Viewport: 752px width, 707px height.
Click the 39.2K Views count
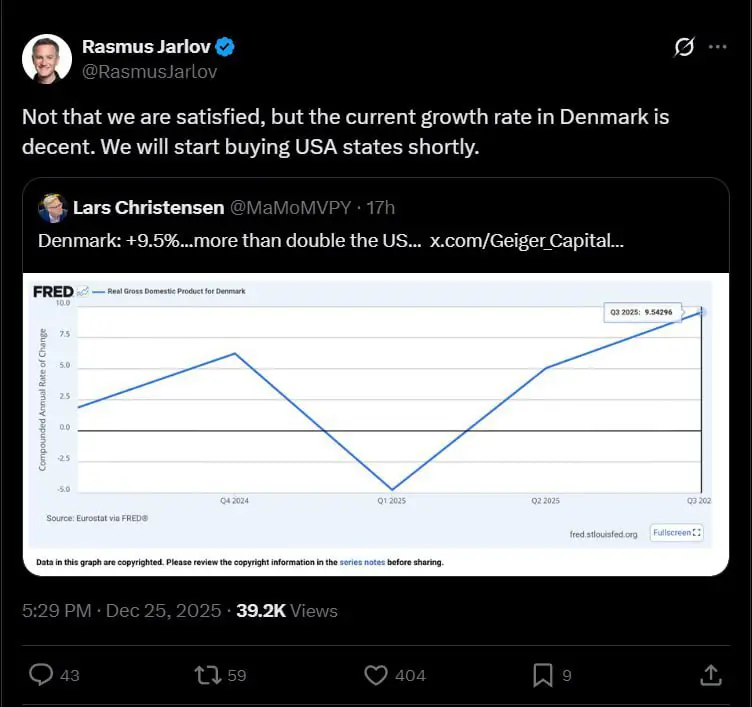coord(286,611)
